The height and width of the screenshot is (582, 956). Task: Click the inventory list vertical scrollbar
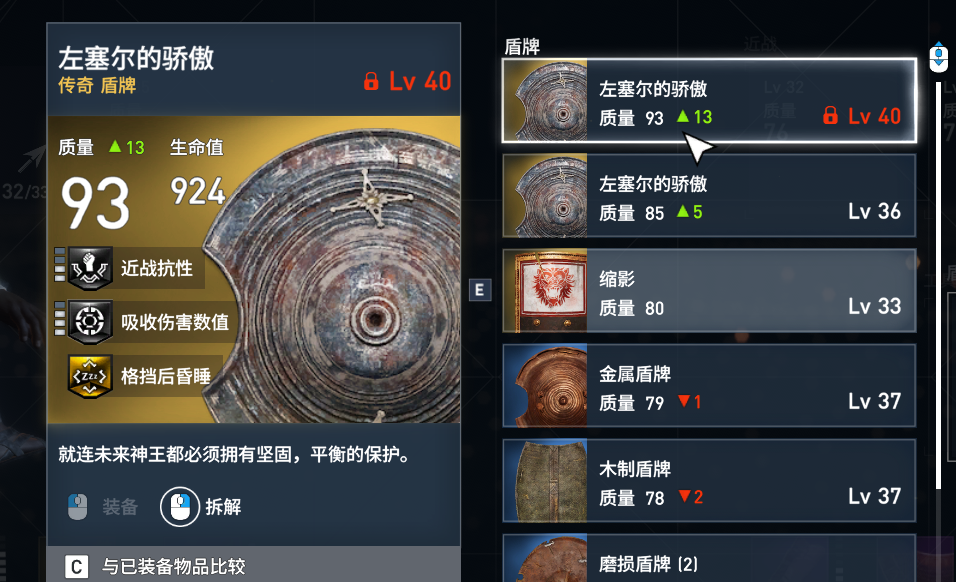(938, 285)
